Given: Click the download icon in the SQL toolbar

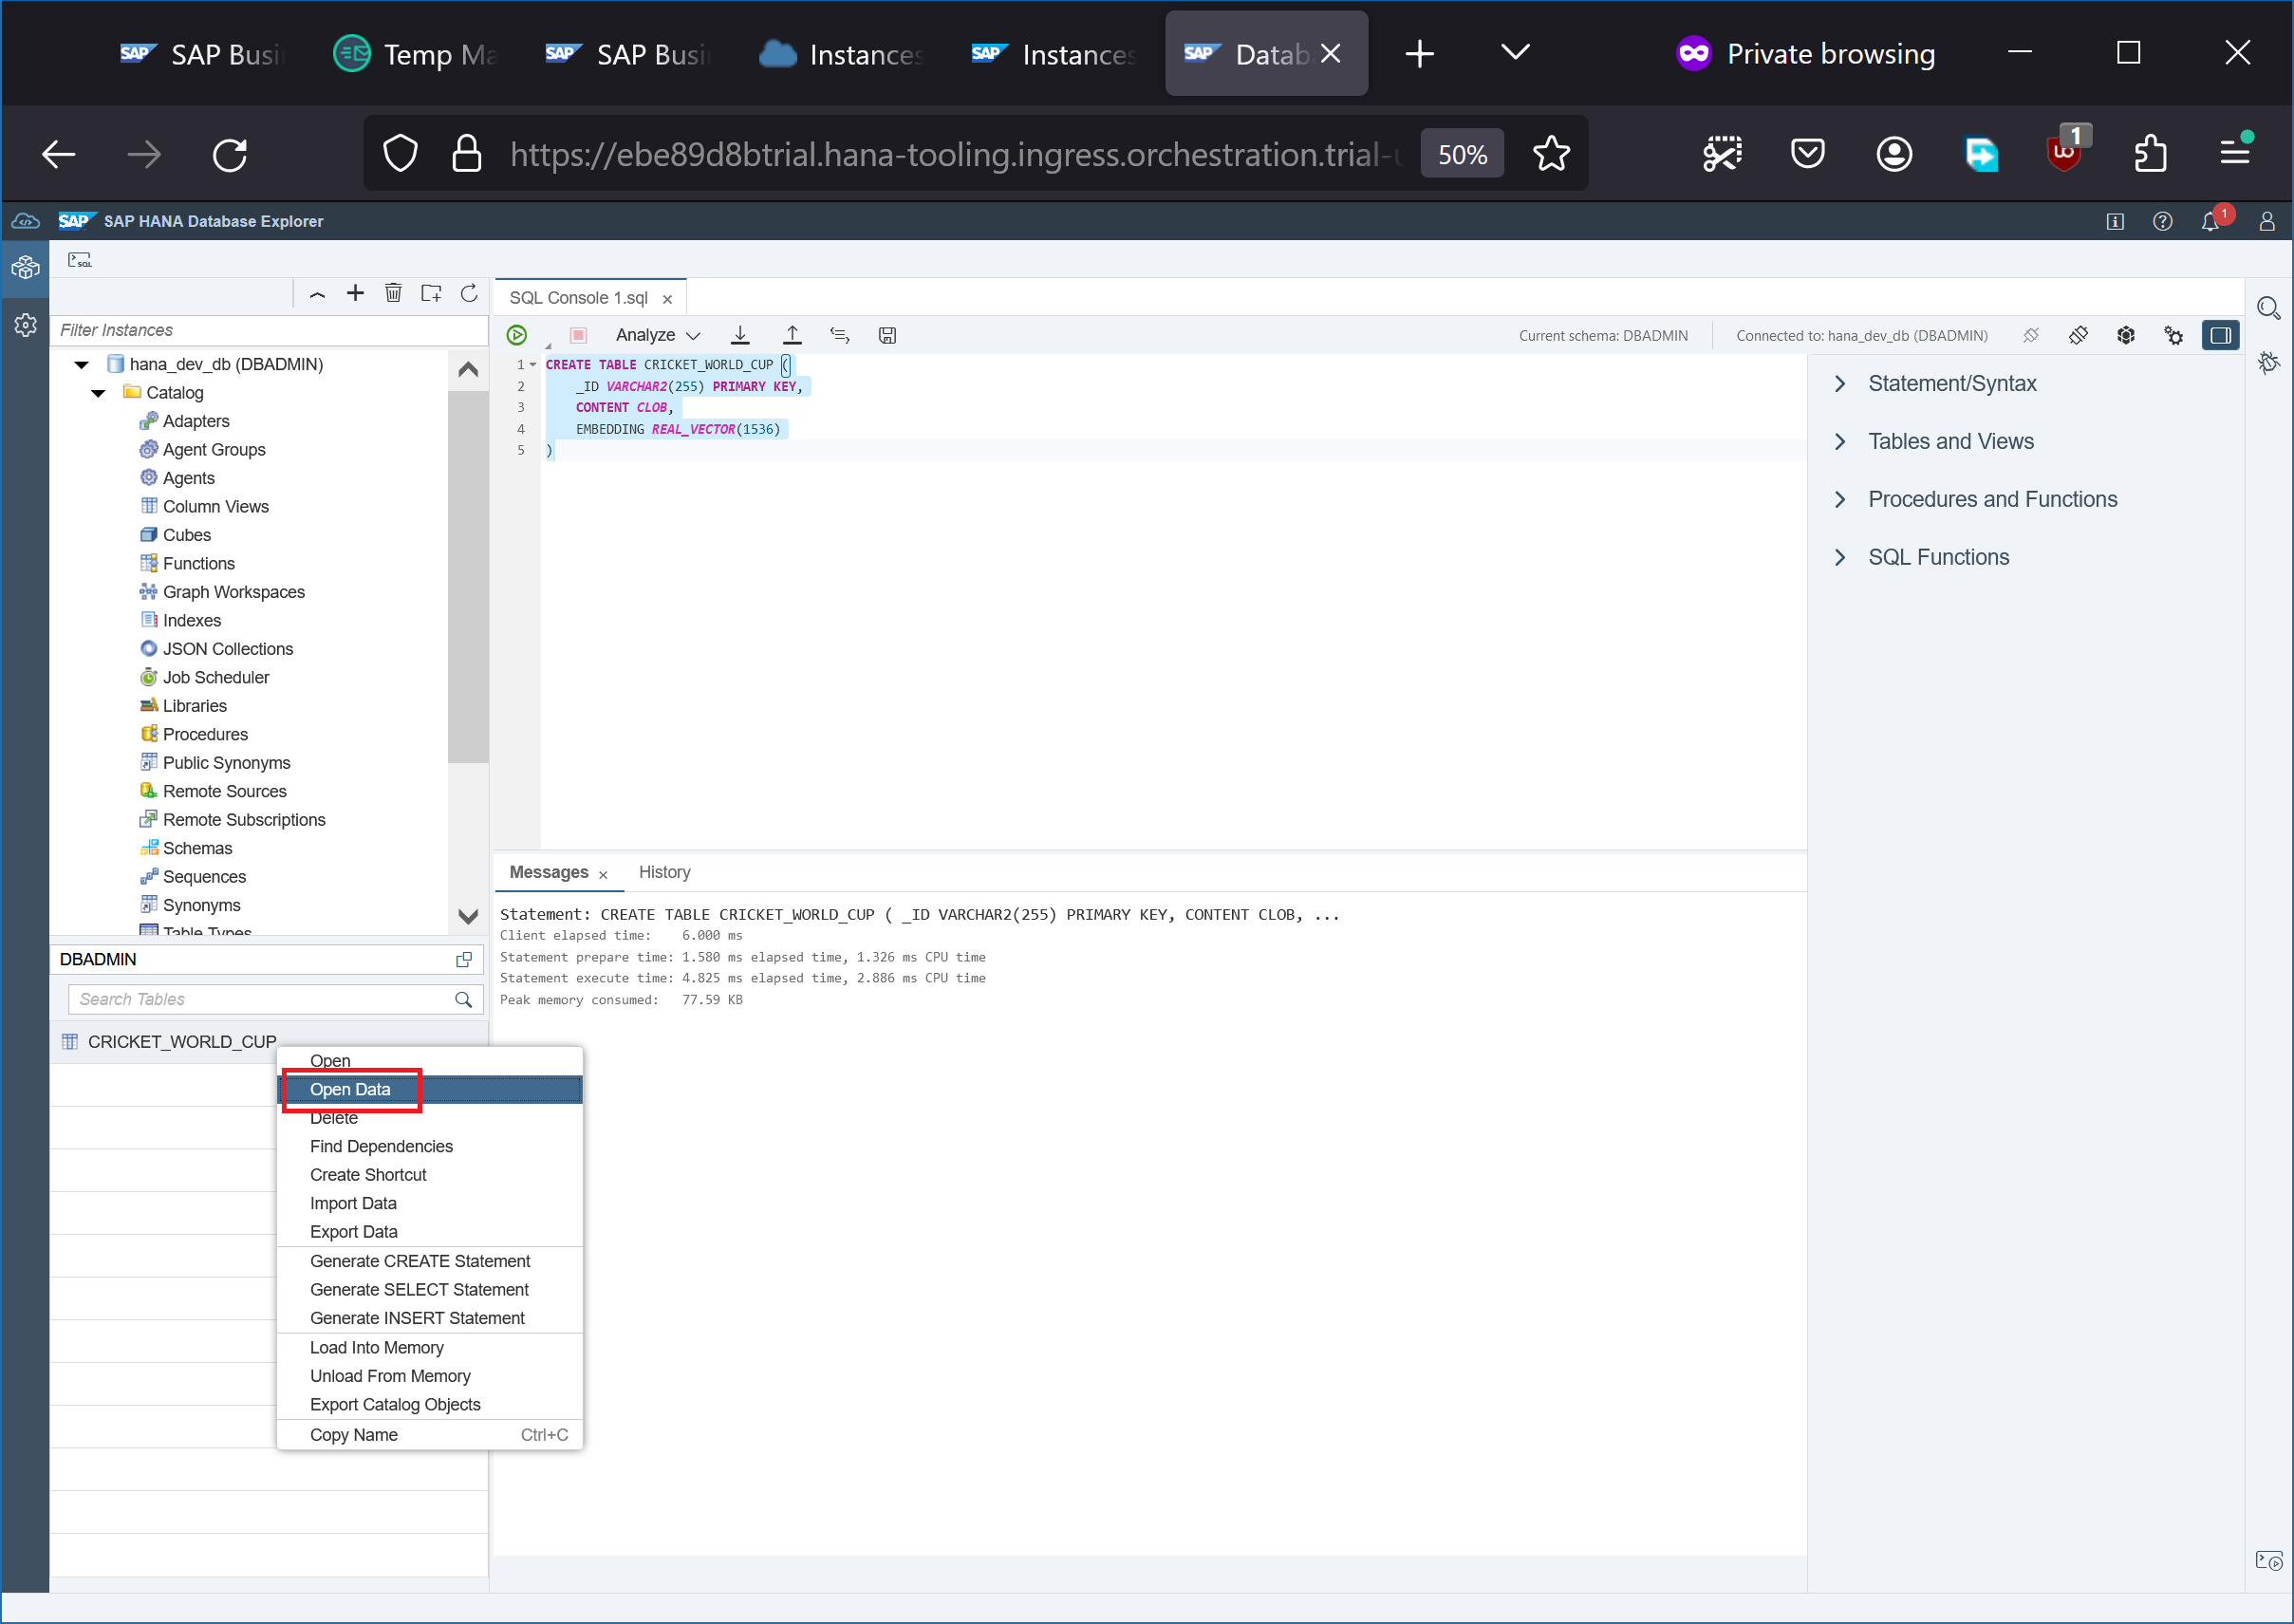Looking at the screenshot, I should (740, 335).
